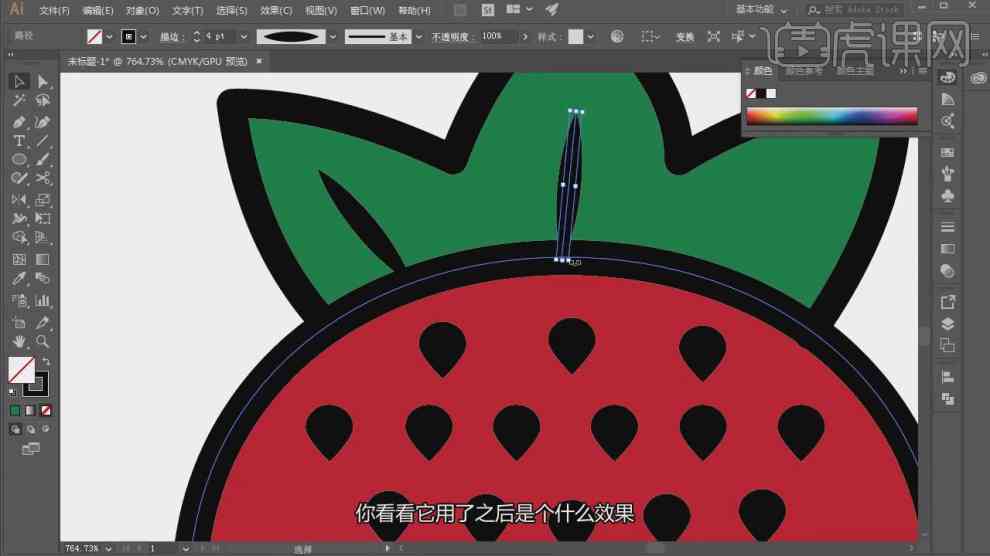Select the Mesh tool
Image resolution: width=990 pixels, height=556 pixels.
(18, 259)
